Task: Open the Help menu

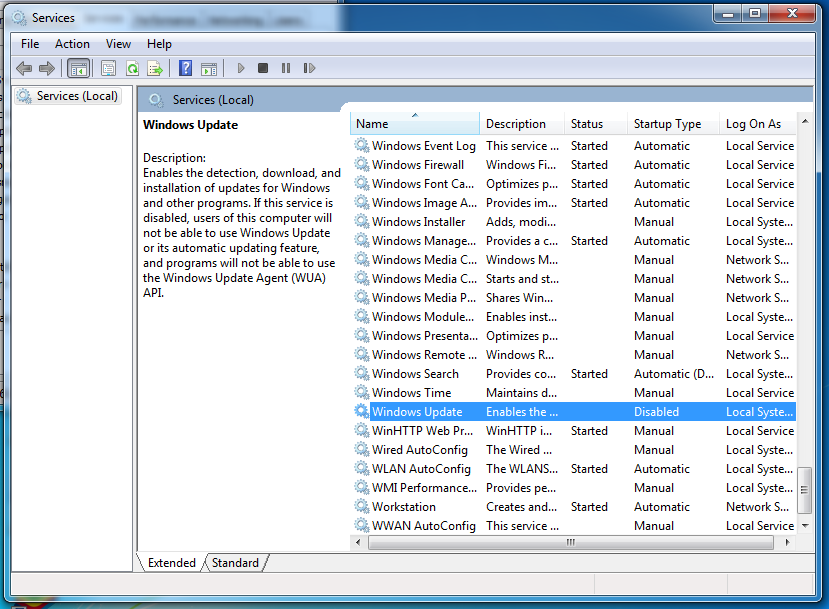Action: 159,44
